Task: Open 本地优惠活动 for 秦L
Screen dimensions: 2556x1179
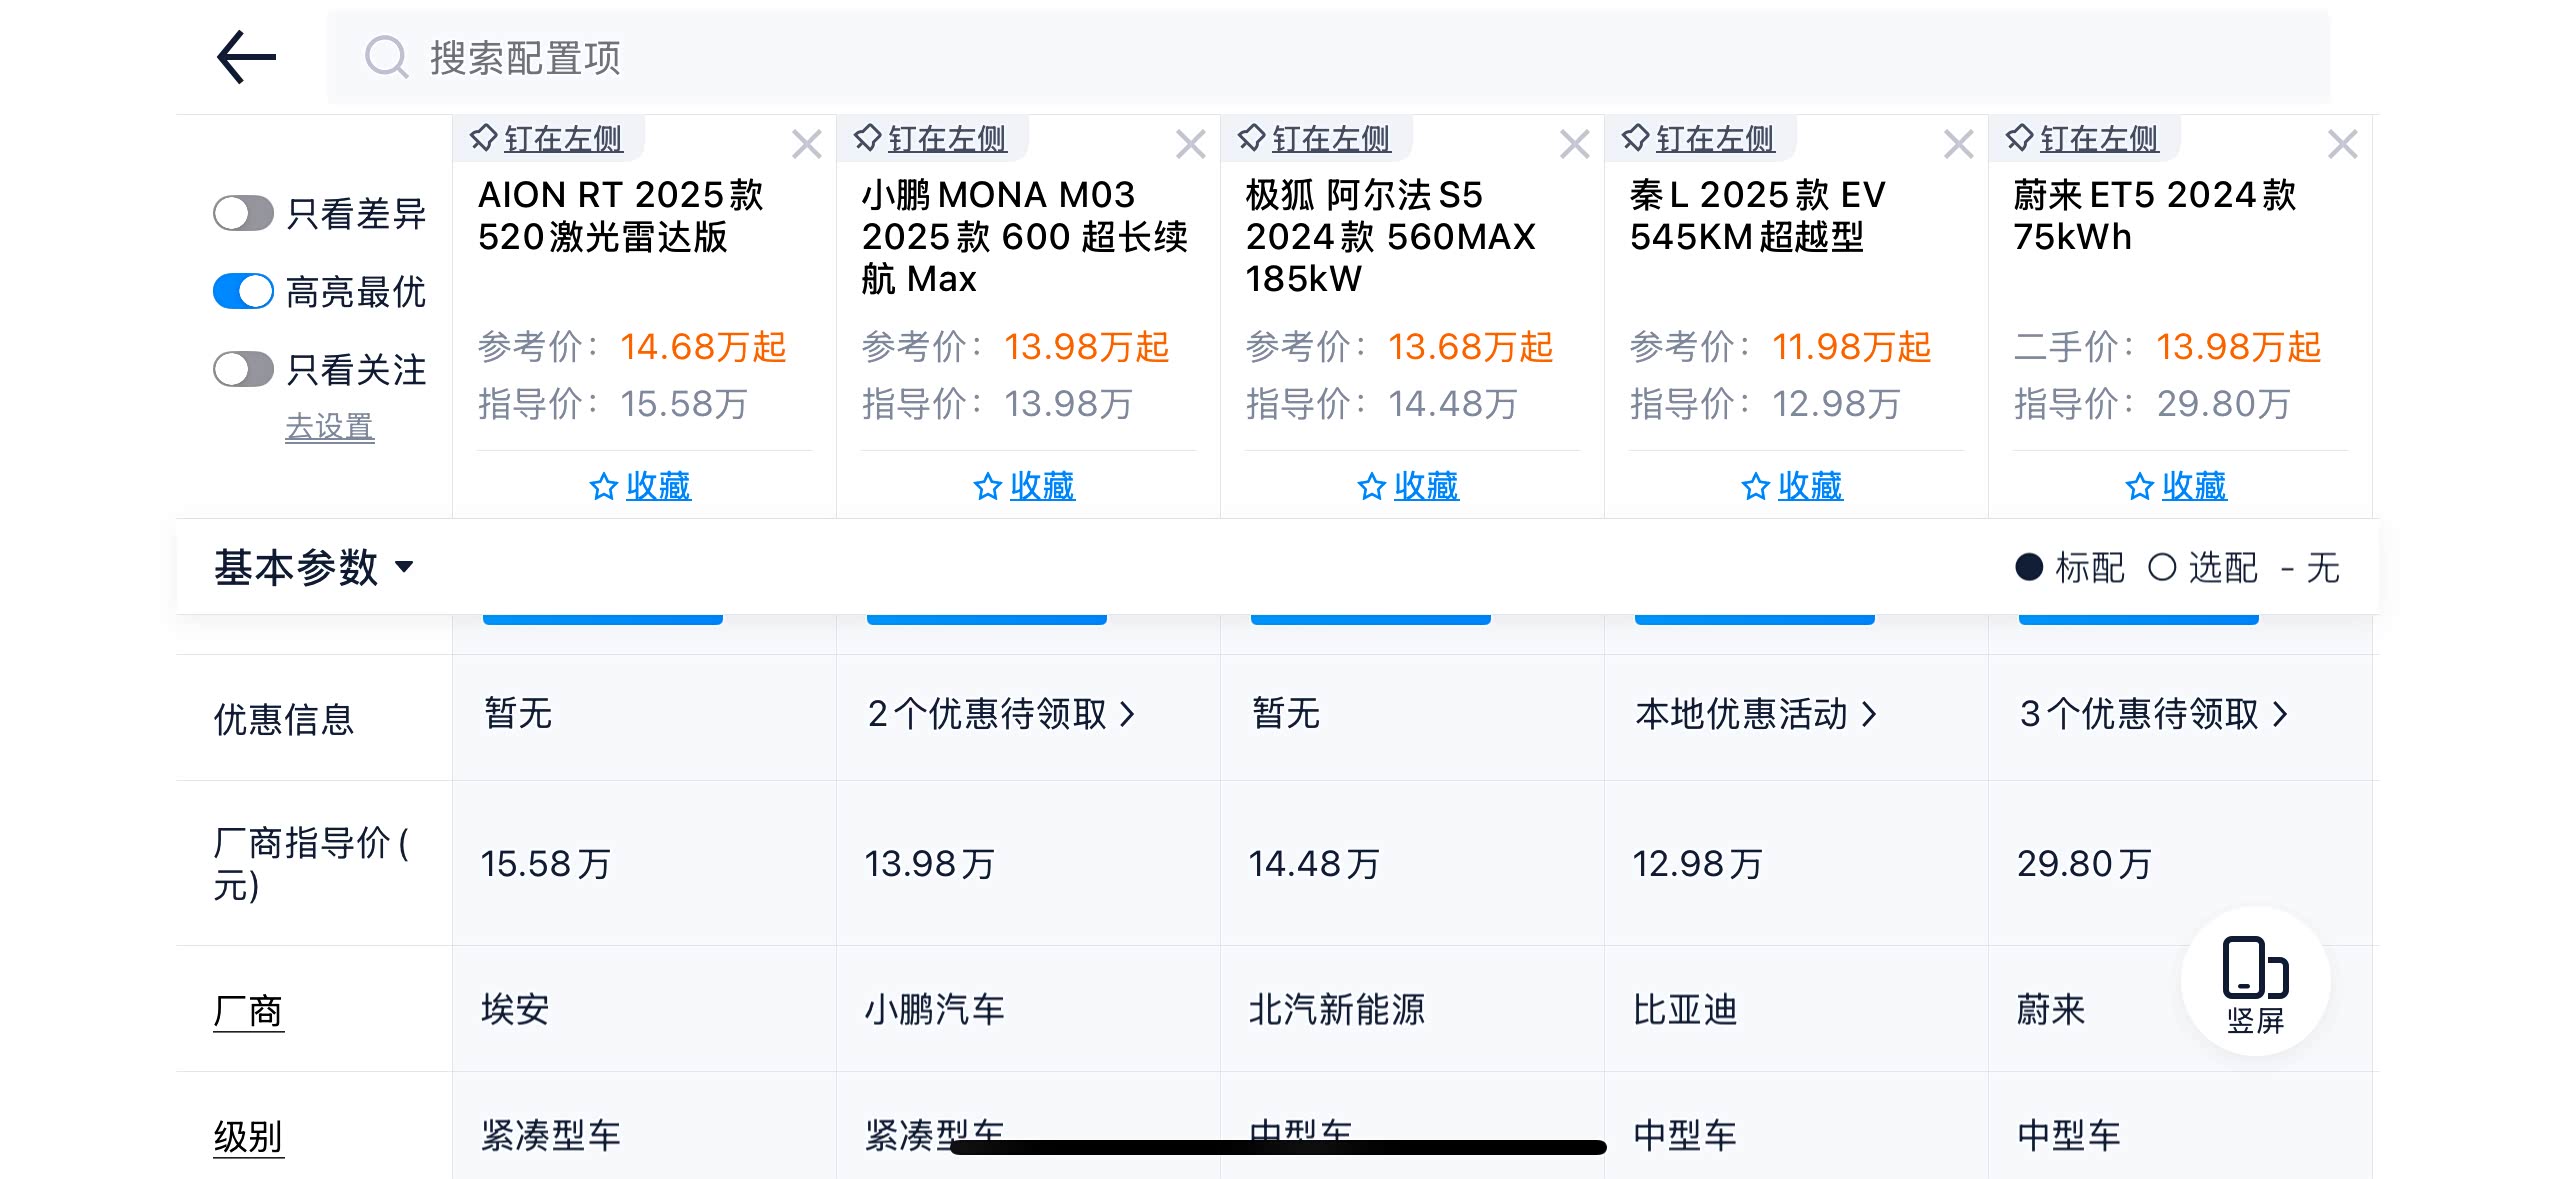Action: (1755, 714)
